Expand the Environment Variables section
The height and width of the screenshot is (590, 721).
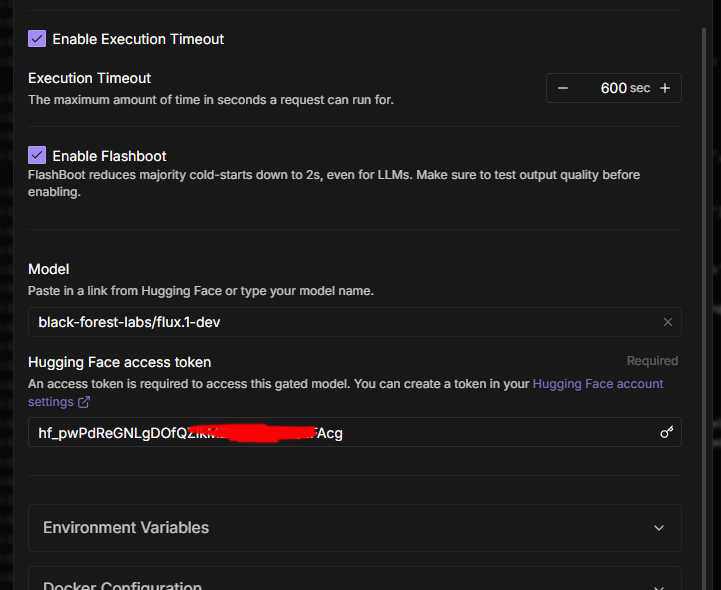pos(126,528)
